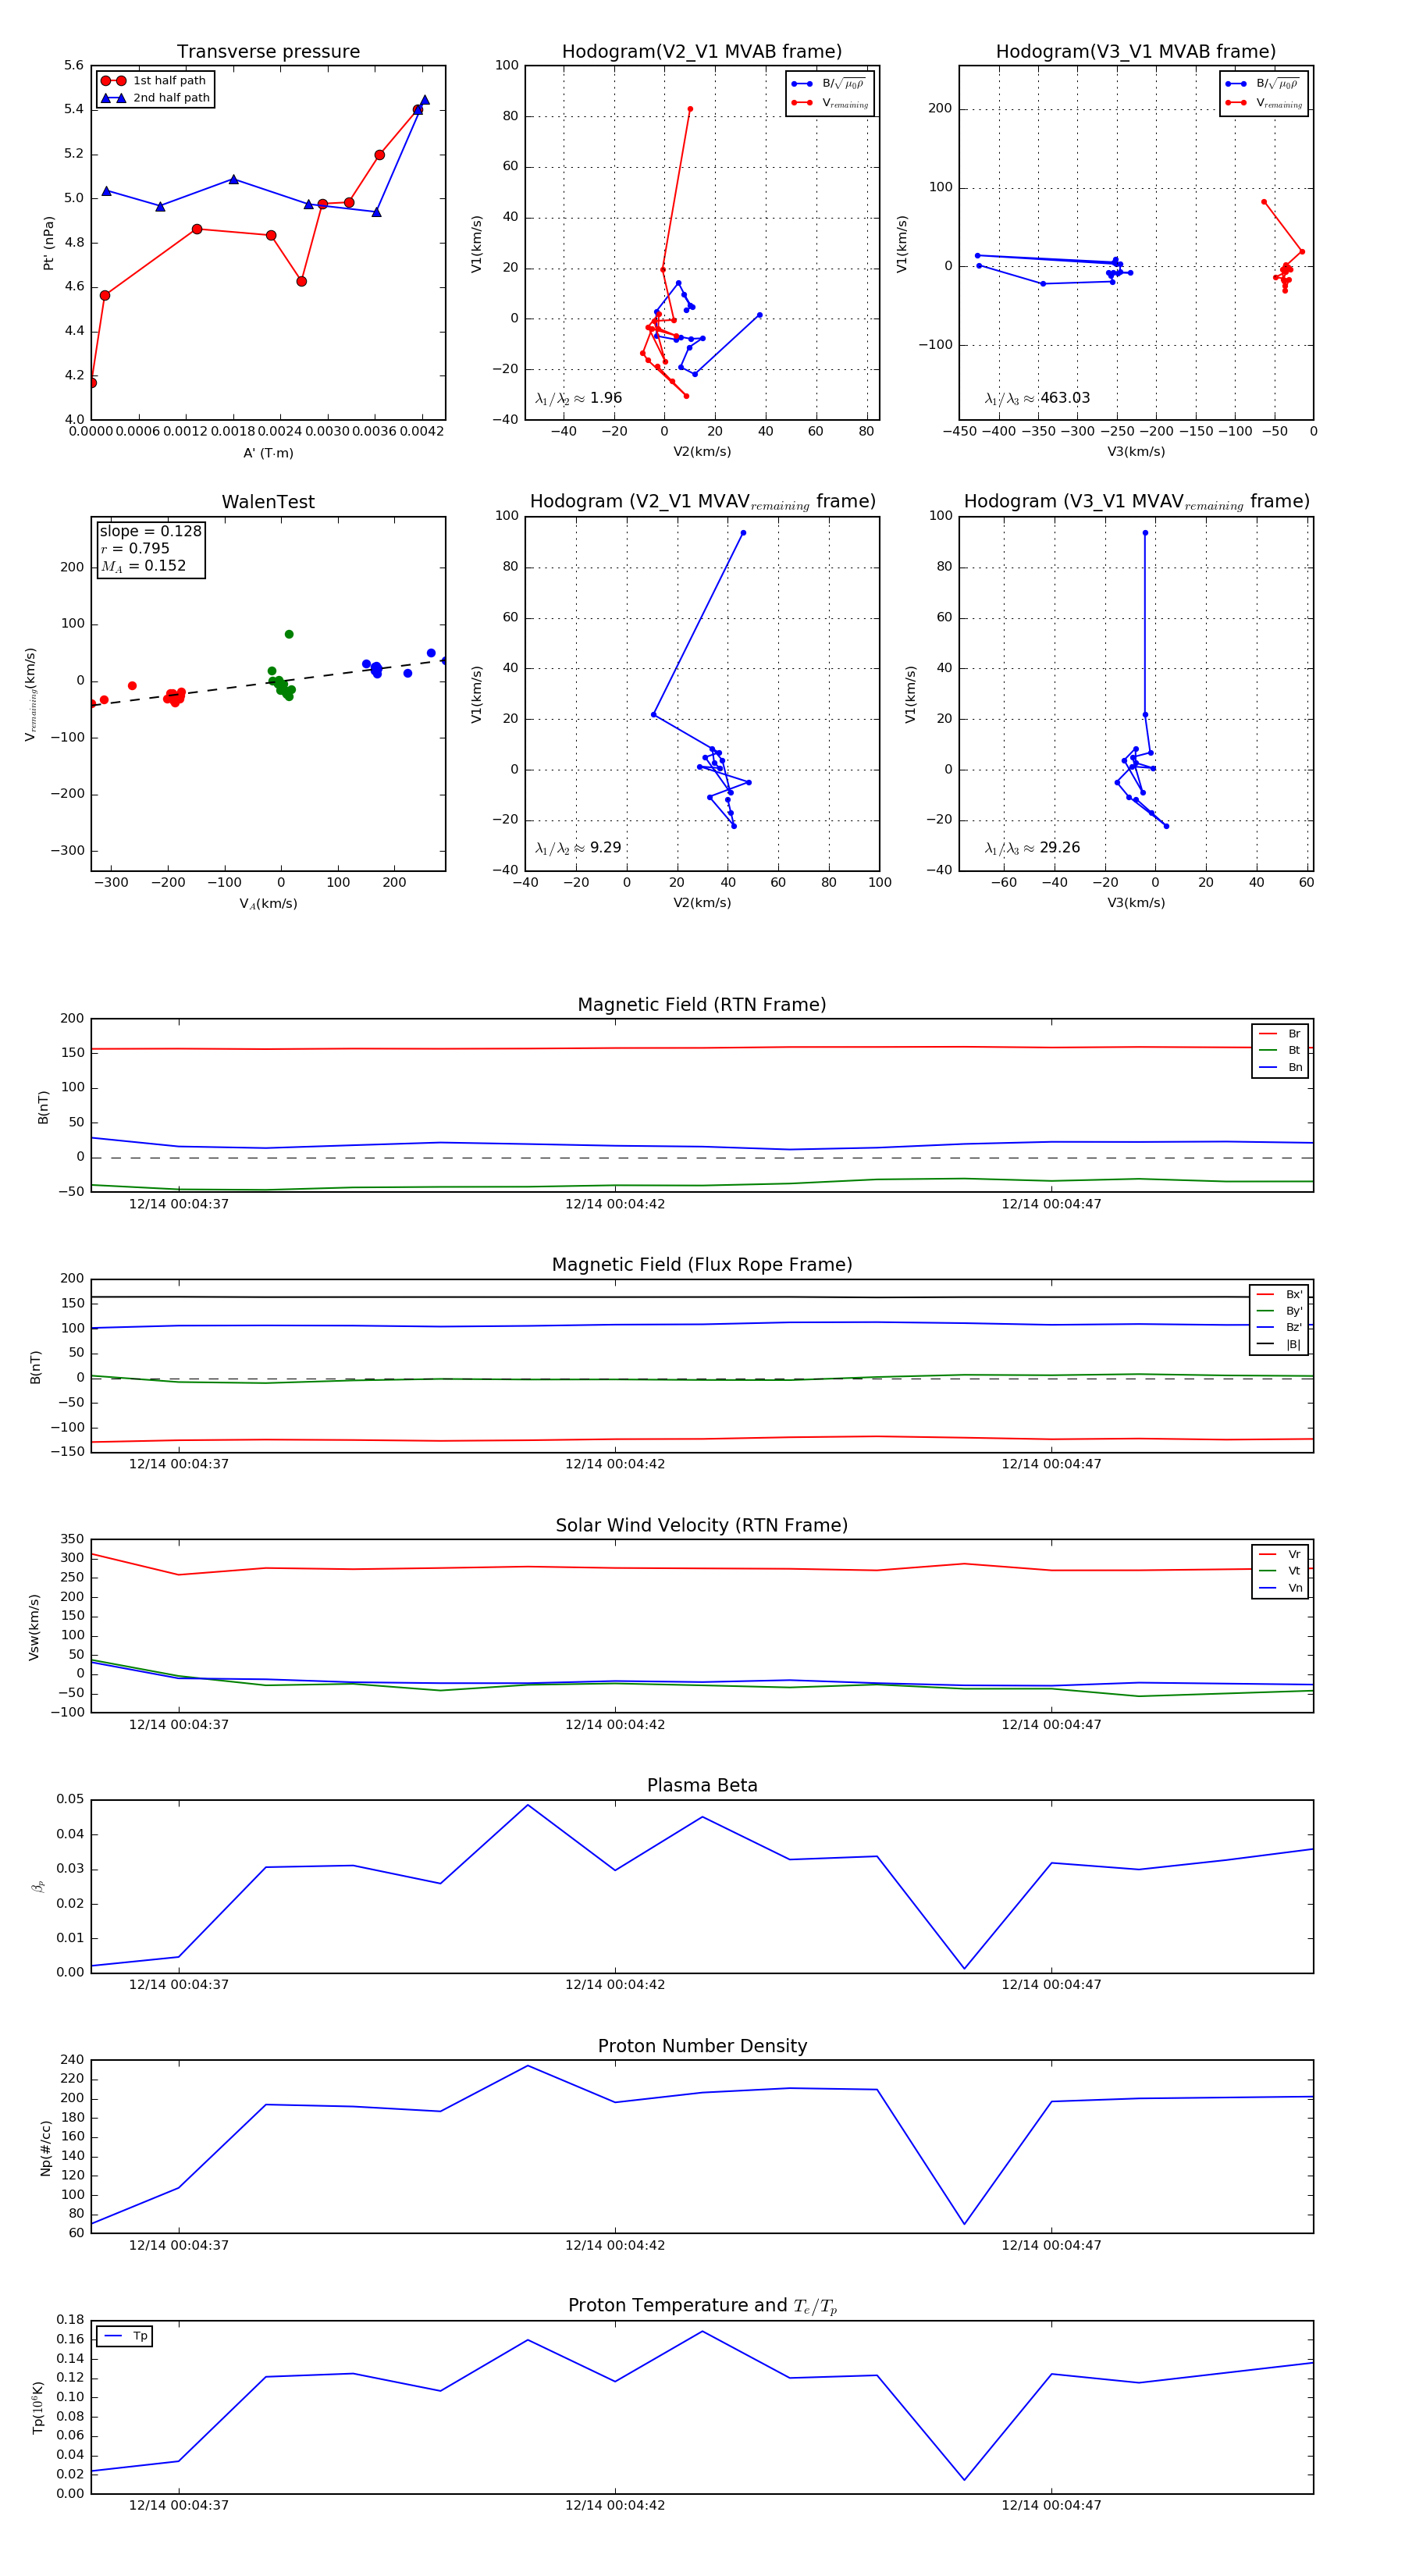Select the "Bz'" legend entry

1280,1327
